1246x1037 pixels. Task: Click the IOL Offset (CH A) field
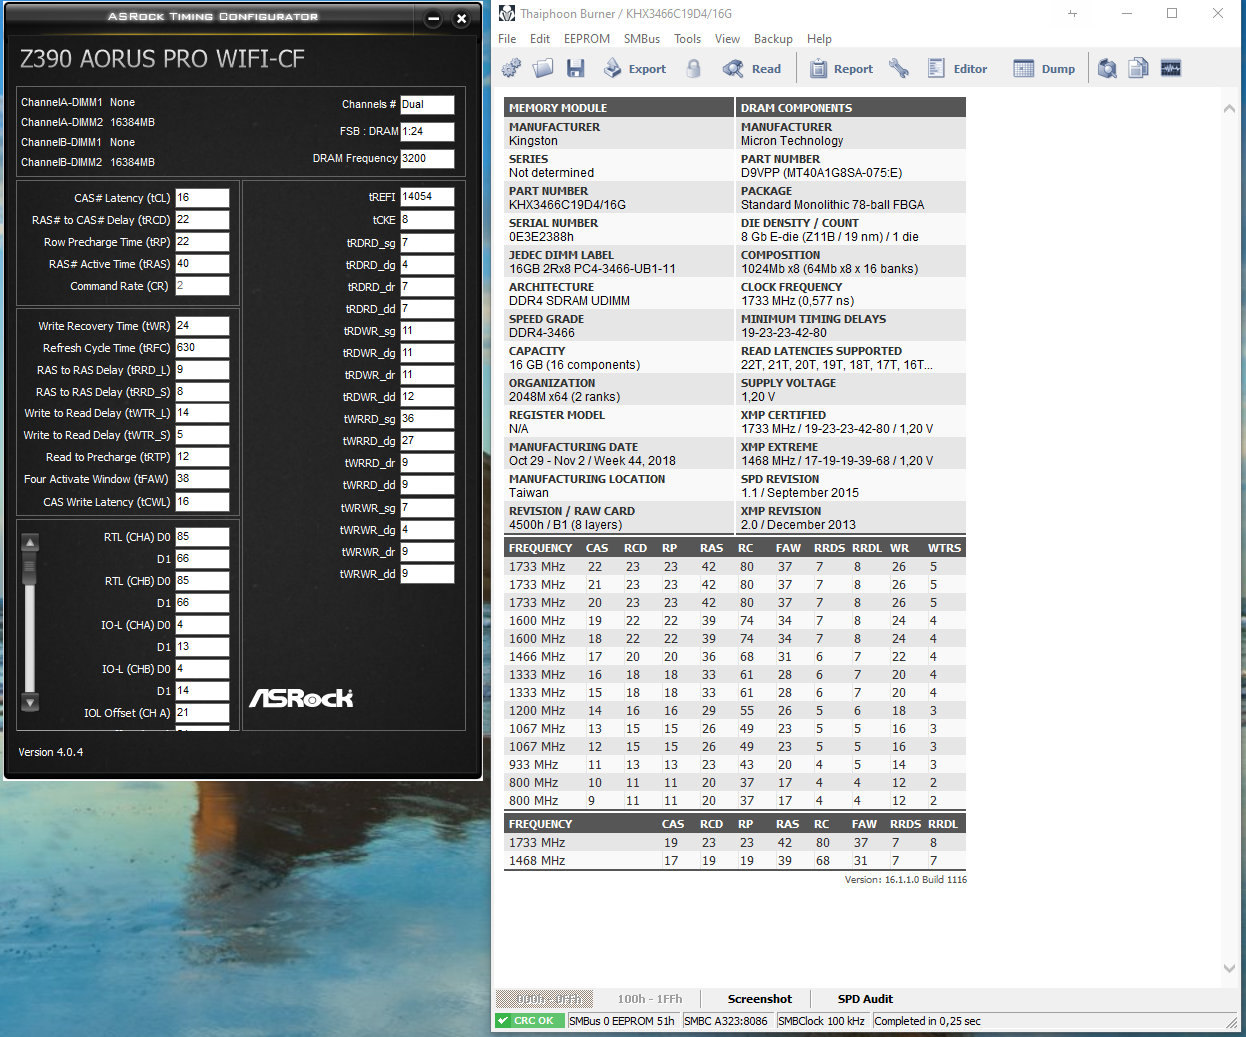point(202,713)
